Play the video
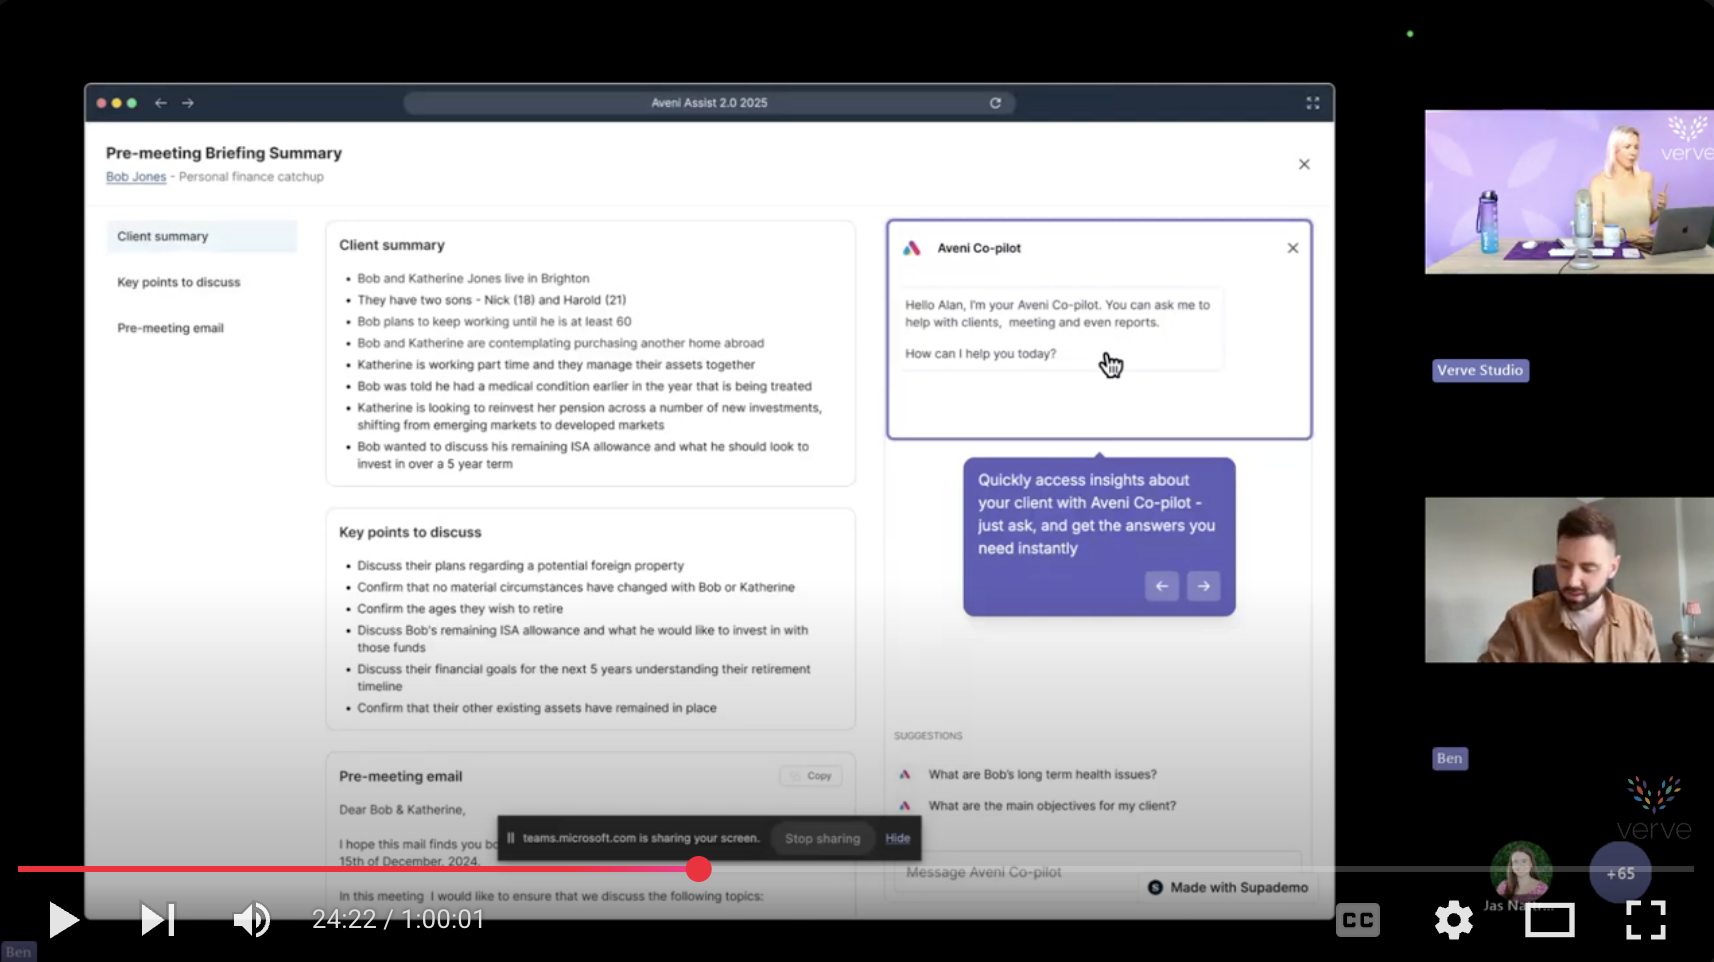The width and height of the screenshot is (1714, 962). pos(63,919)
